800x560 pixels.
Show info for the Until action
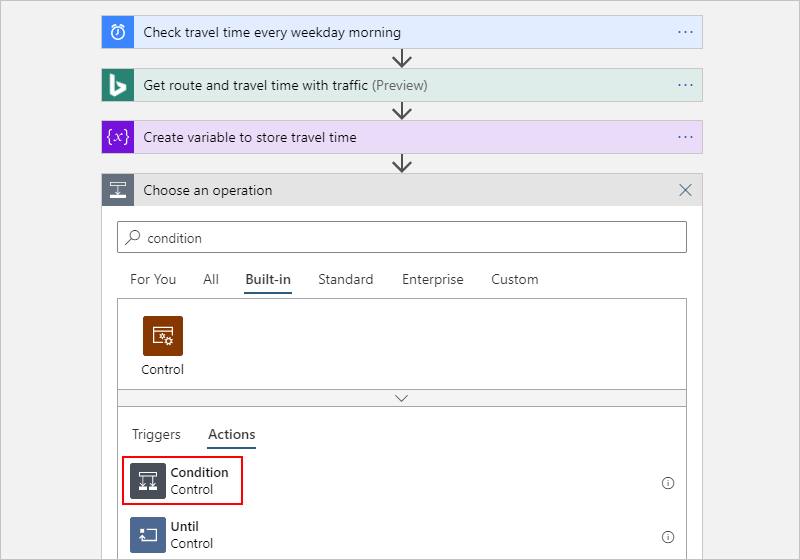tap(668, 536)
